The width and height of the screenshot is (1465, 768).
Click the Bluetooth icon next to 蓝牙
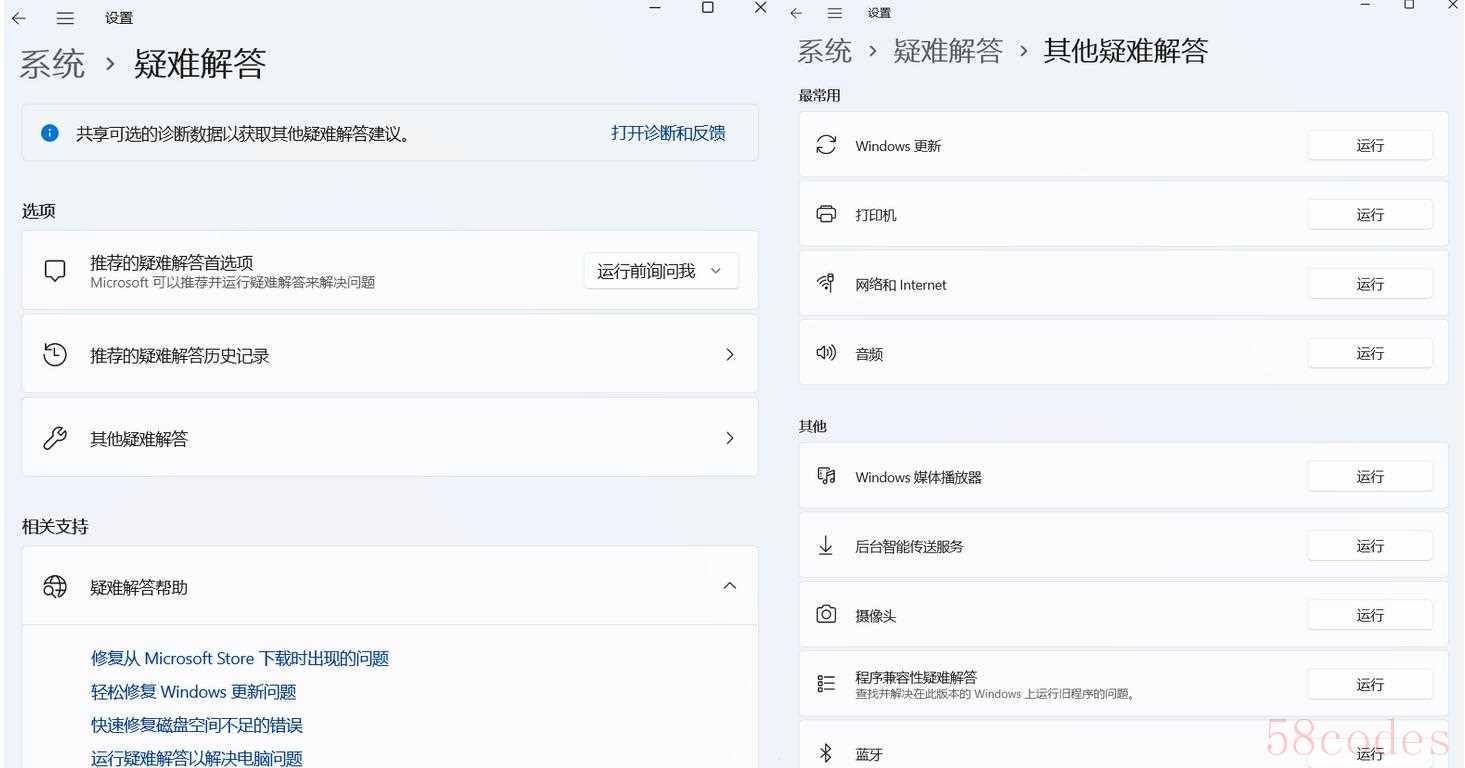[x=826, y=753]
